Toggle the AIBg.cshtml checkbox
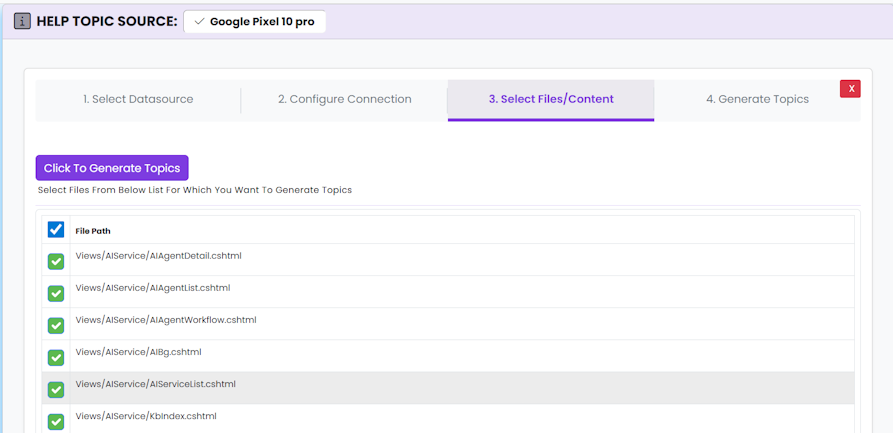This screenshot has height=433, width=893. (x=56, y=358)
